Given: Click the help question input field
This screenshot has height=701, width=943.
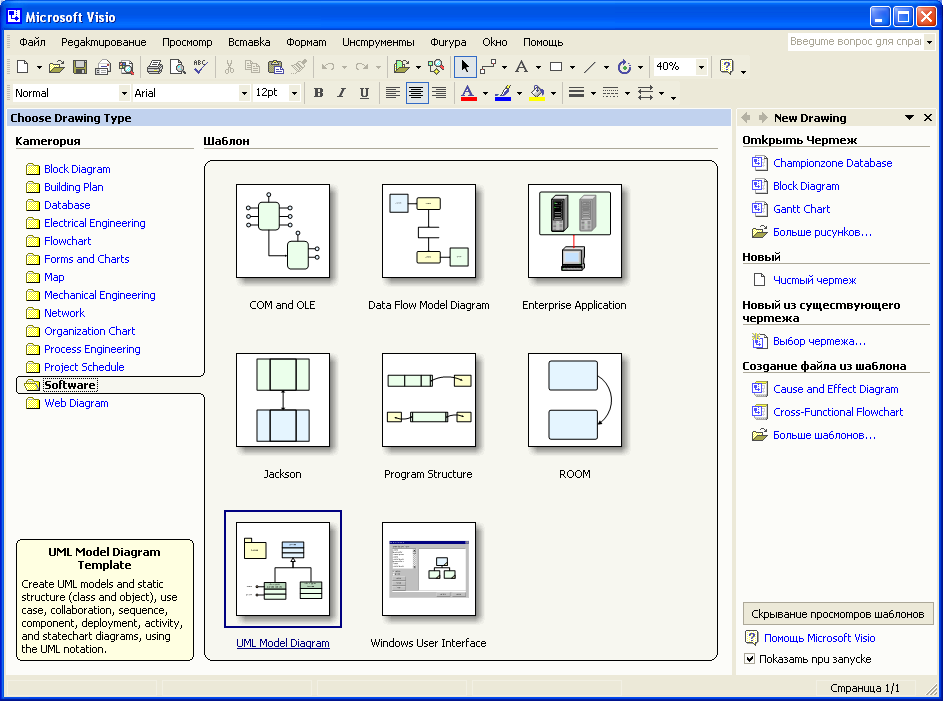Looking at the screenshot, I should pyautogui.click(x=855, y=41).
